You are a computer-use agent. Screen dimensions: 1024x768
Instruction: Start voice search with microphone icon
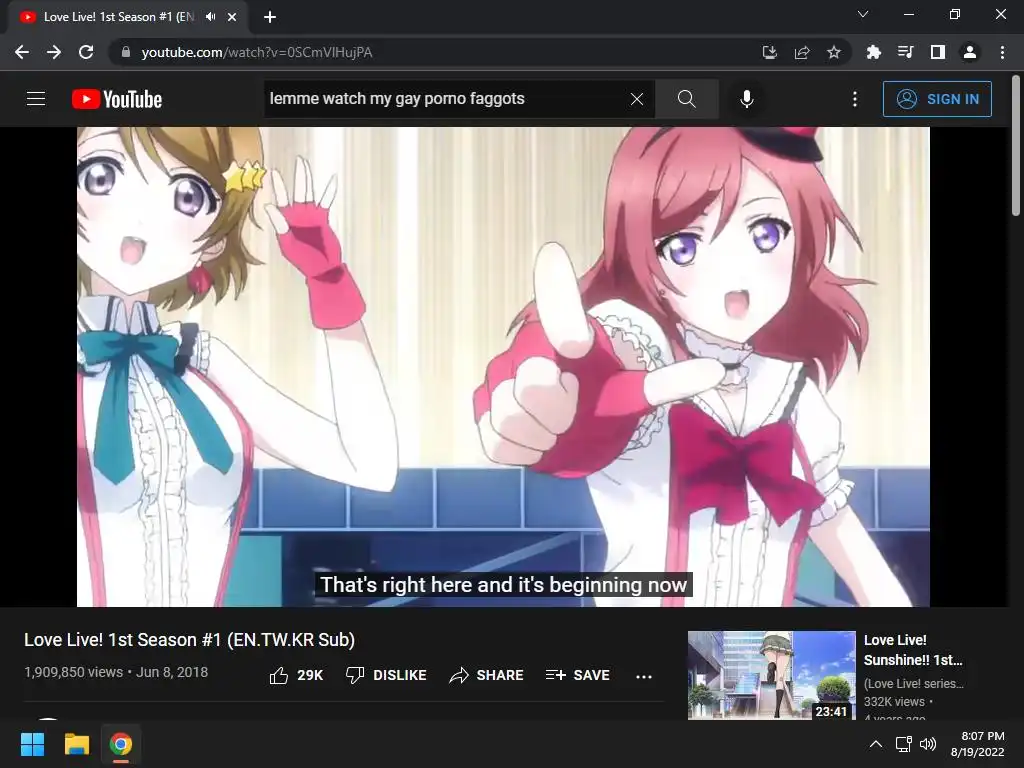click(x=747, y=99)
